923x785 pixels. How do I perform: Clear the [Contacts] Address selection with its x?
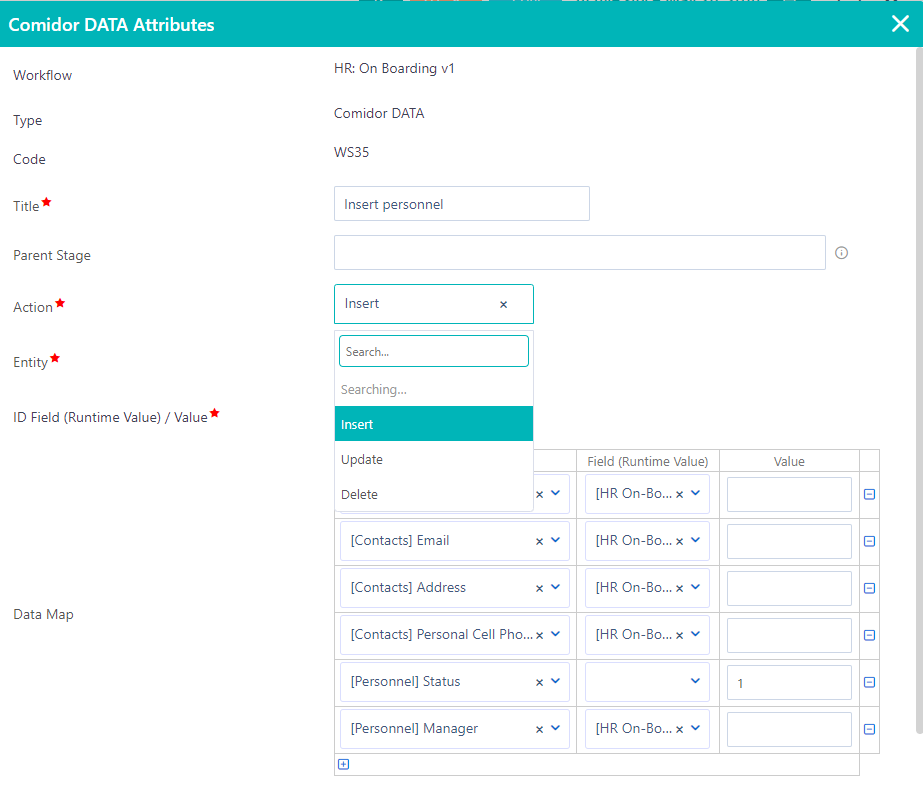[539, 587]
